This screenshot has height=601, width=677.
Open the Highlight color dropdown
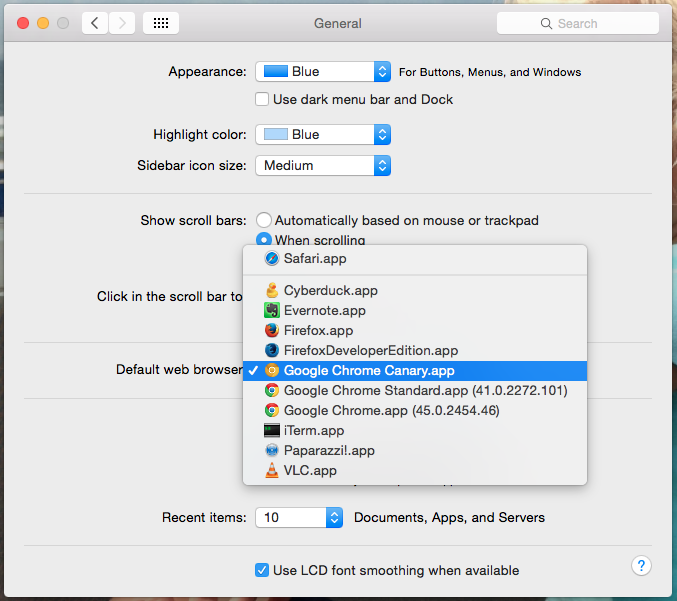pyautogui.click(x=323, y=134)
